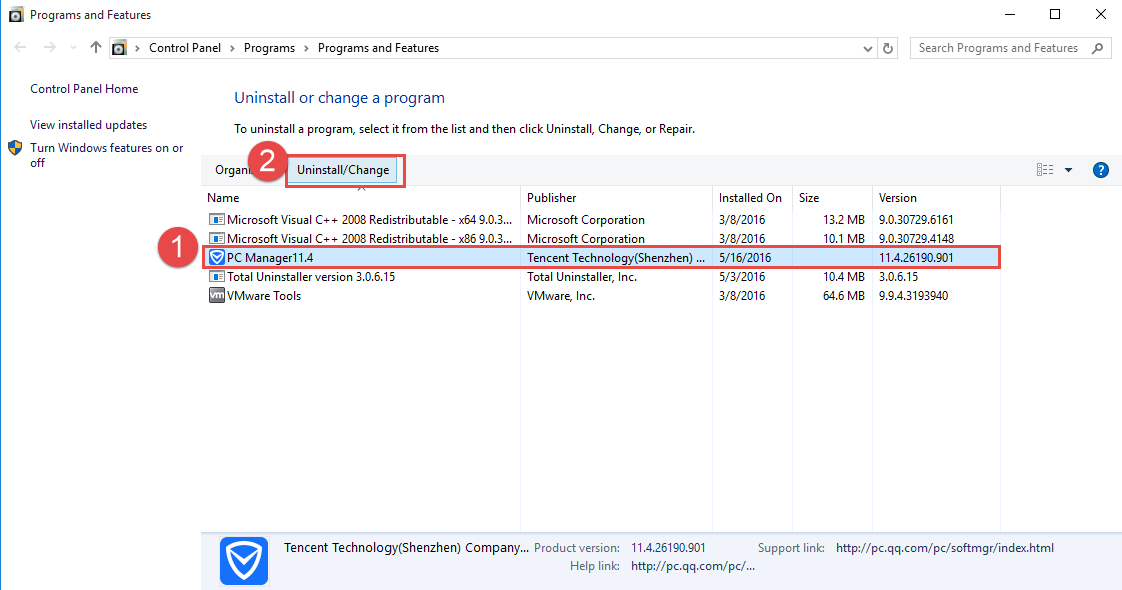Expand the address bar history dropdown
1122x590 pixels.
pyautogui.click(x=867, y=49)
